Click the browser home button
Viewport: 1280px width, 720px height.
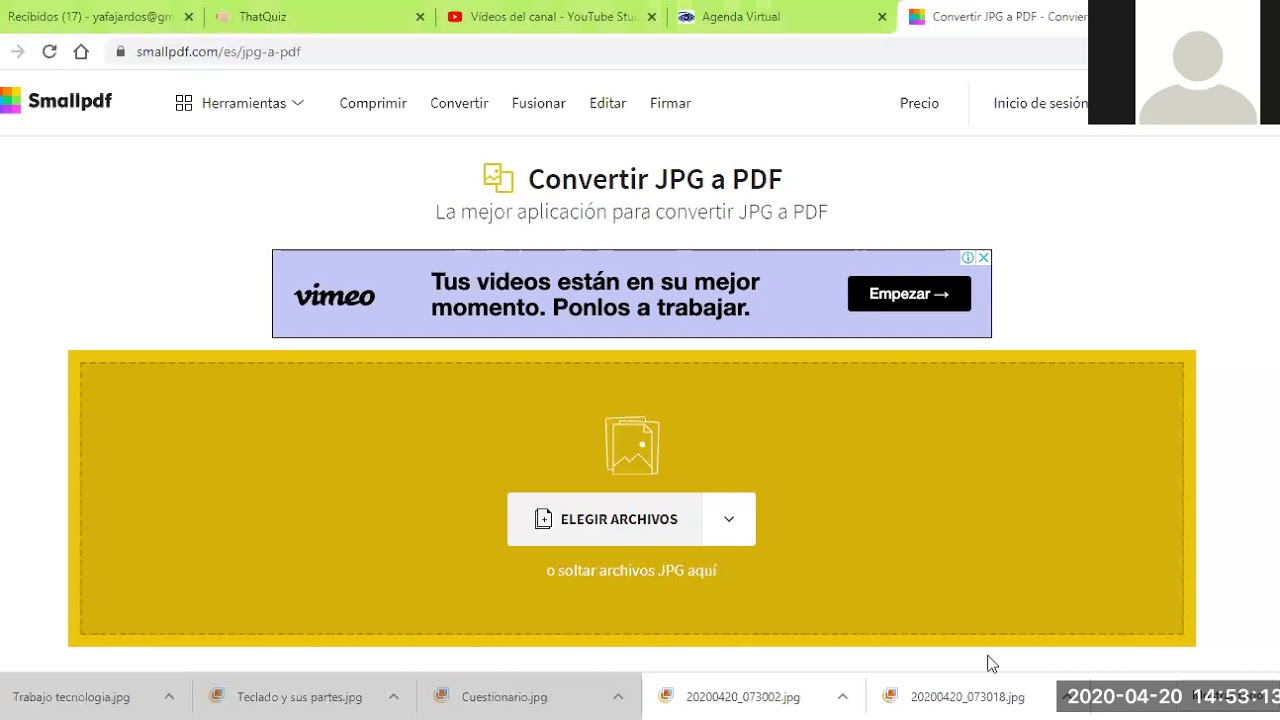click(x=81, y=52)
